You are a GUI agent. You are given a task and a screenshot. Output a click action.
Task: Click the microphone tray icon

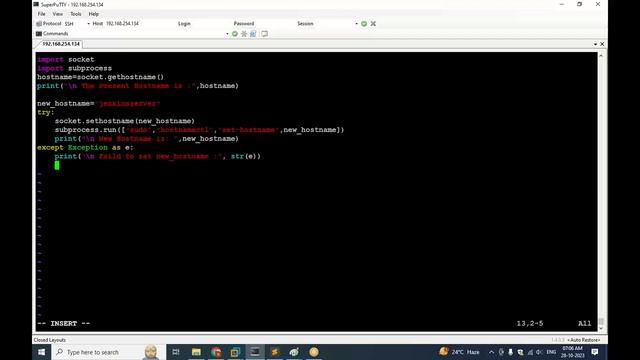coord(511,352)
